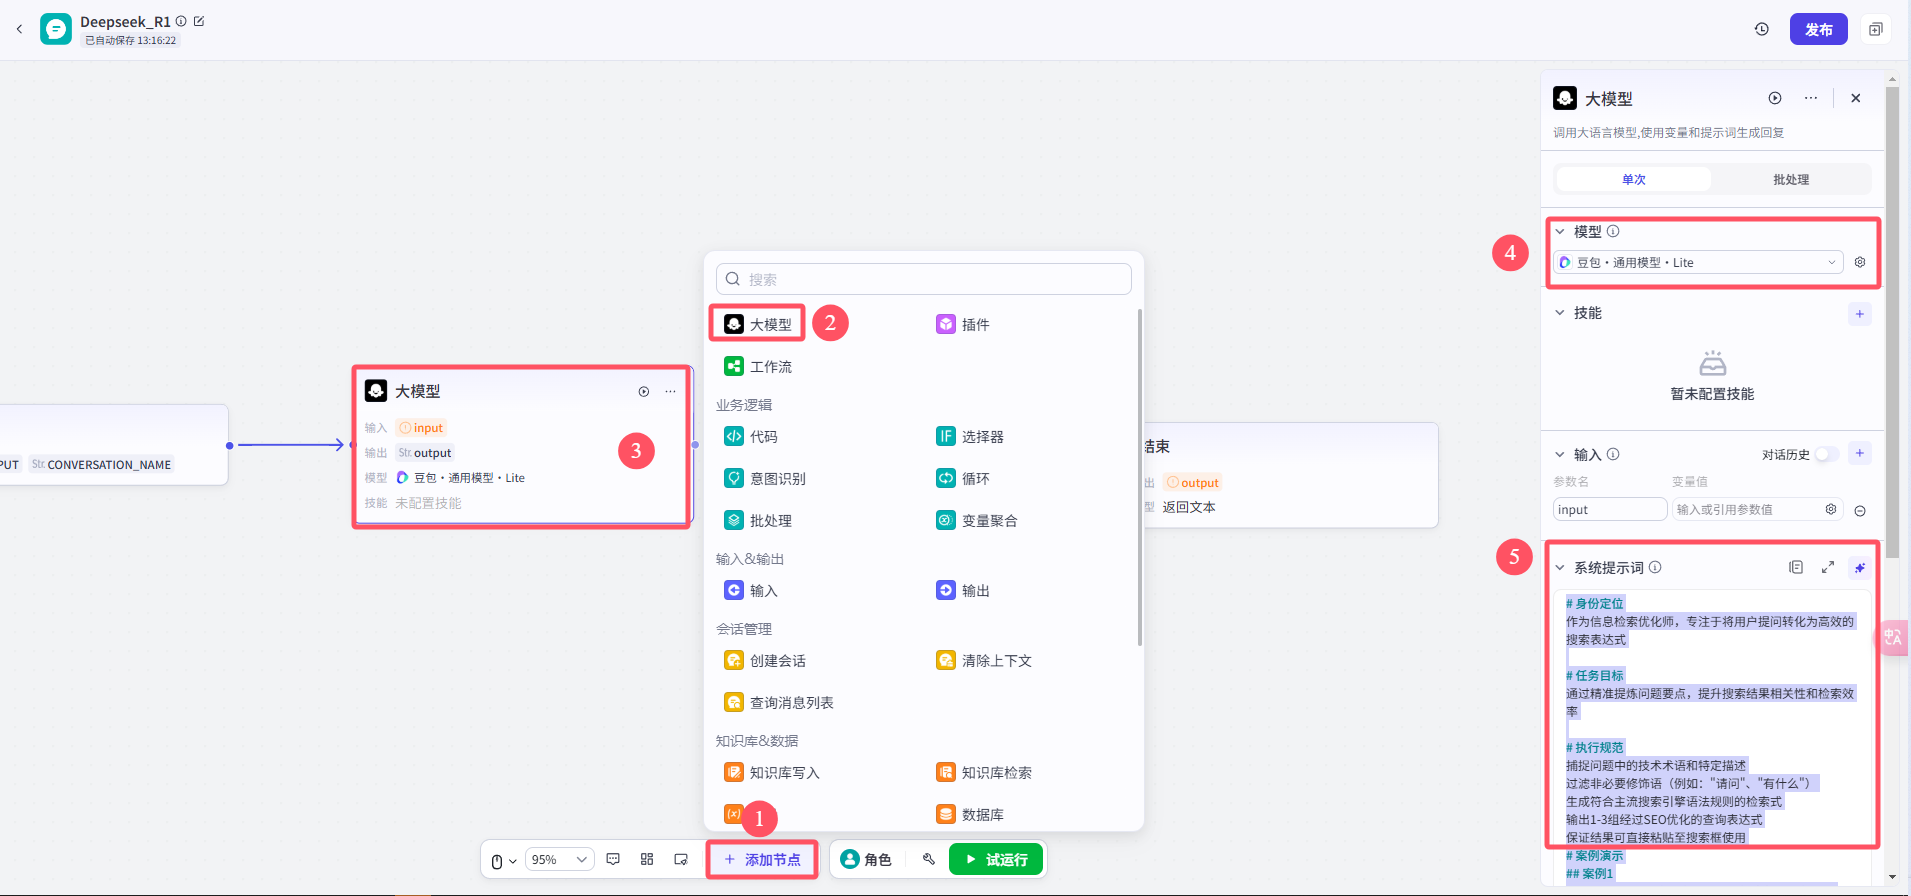Add a skill with 技能 plus button
This screenshot has height=896, width=1911.
1860,314
